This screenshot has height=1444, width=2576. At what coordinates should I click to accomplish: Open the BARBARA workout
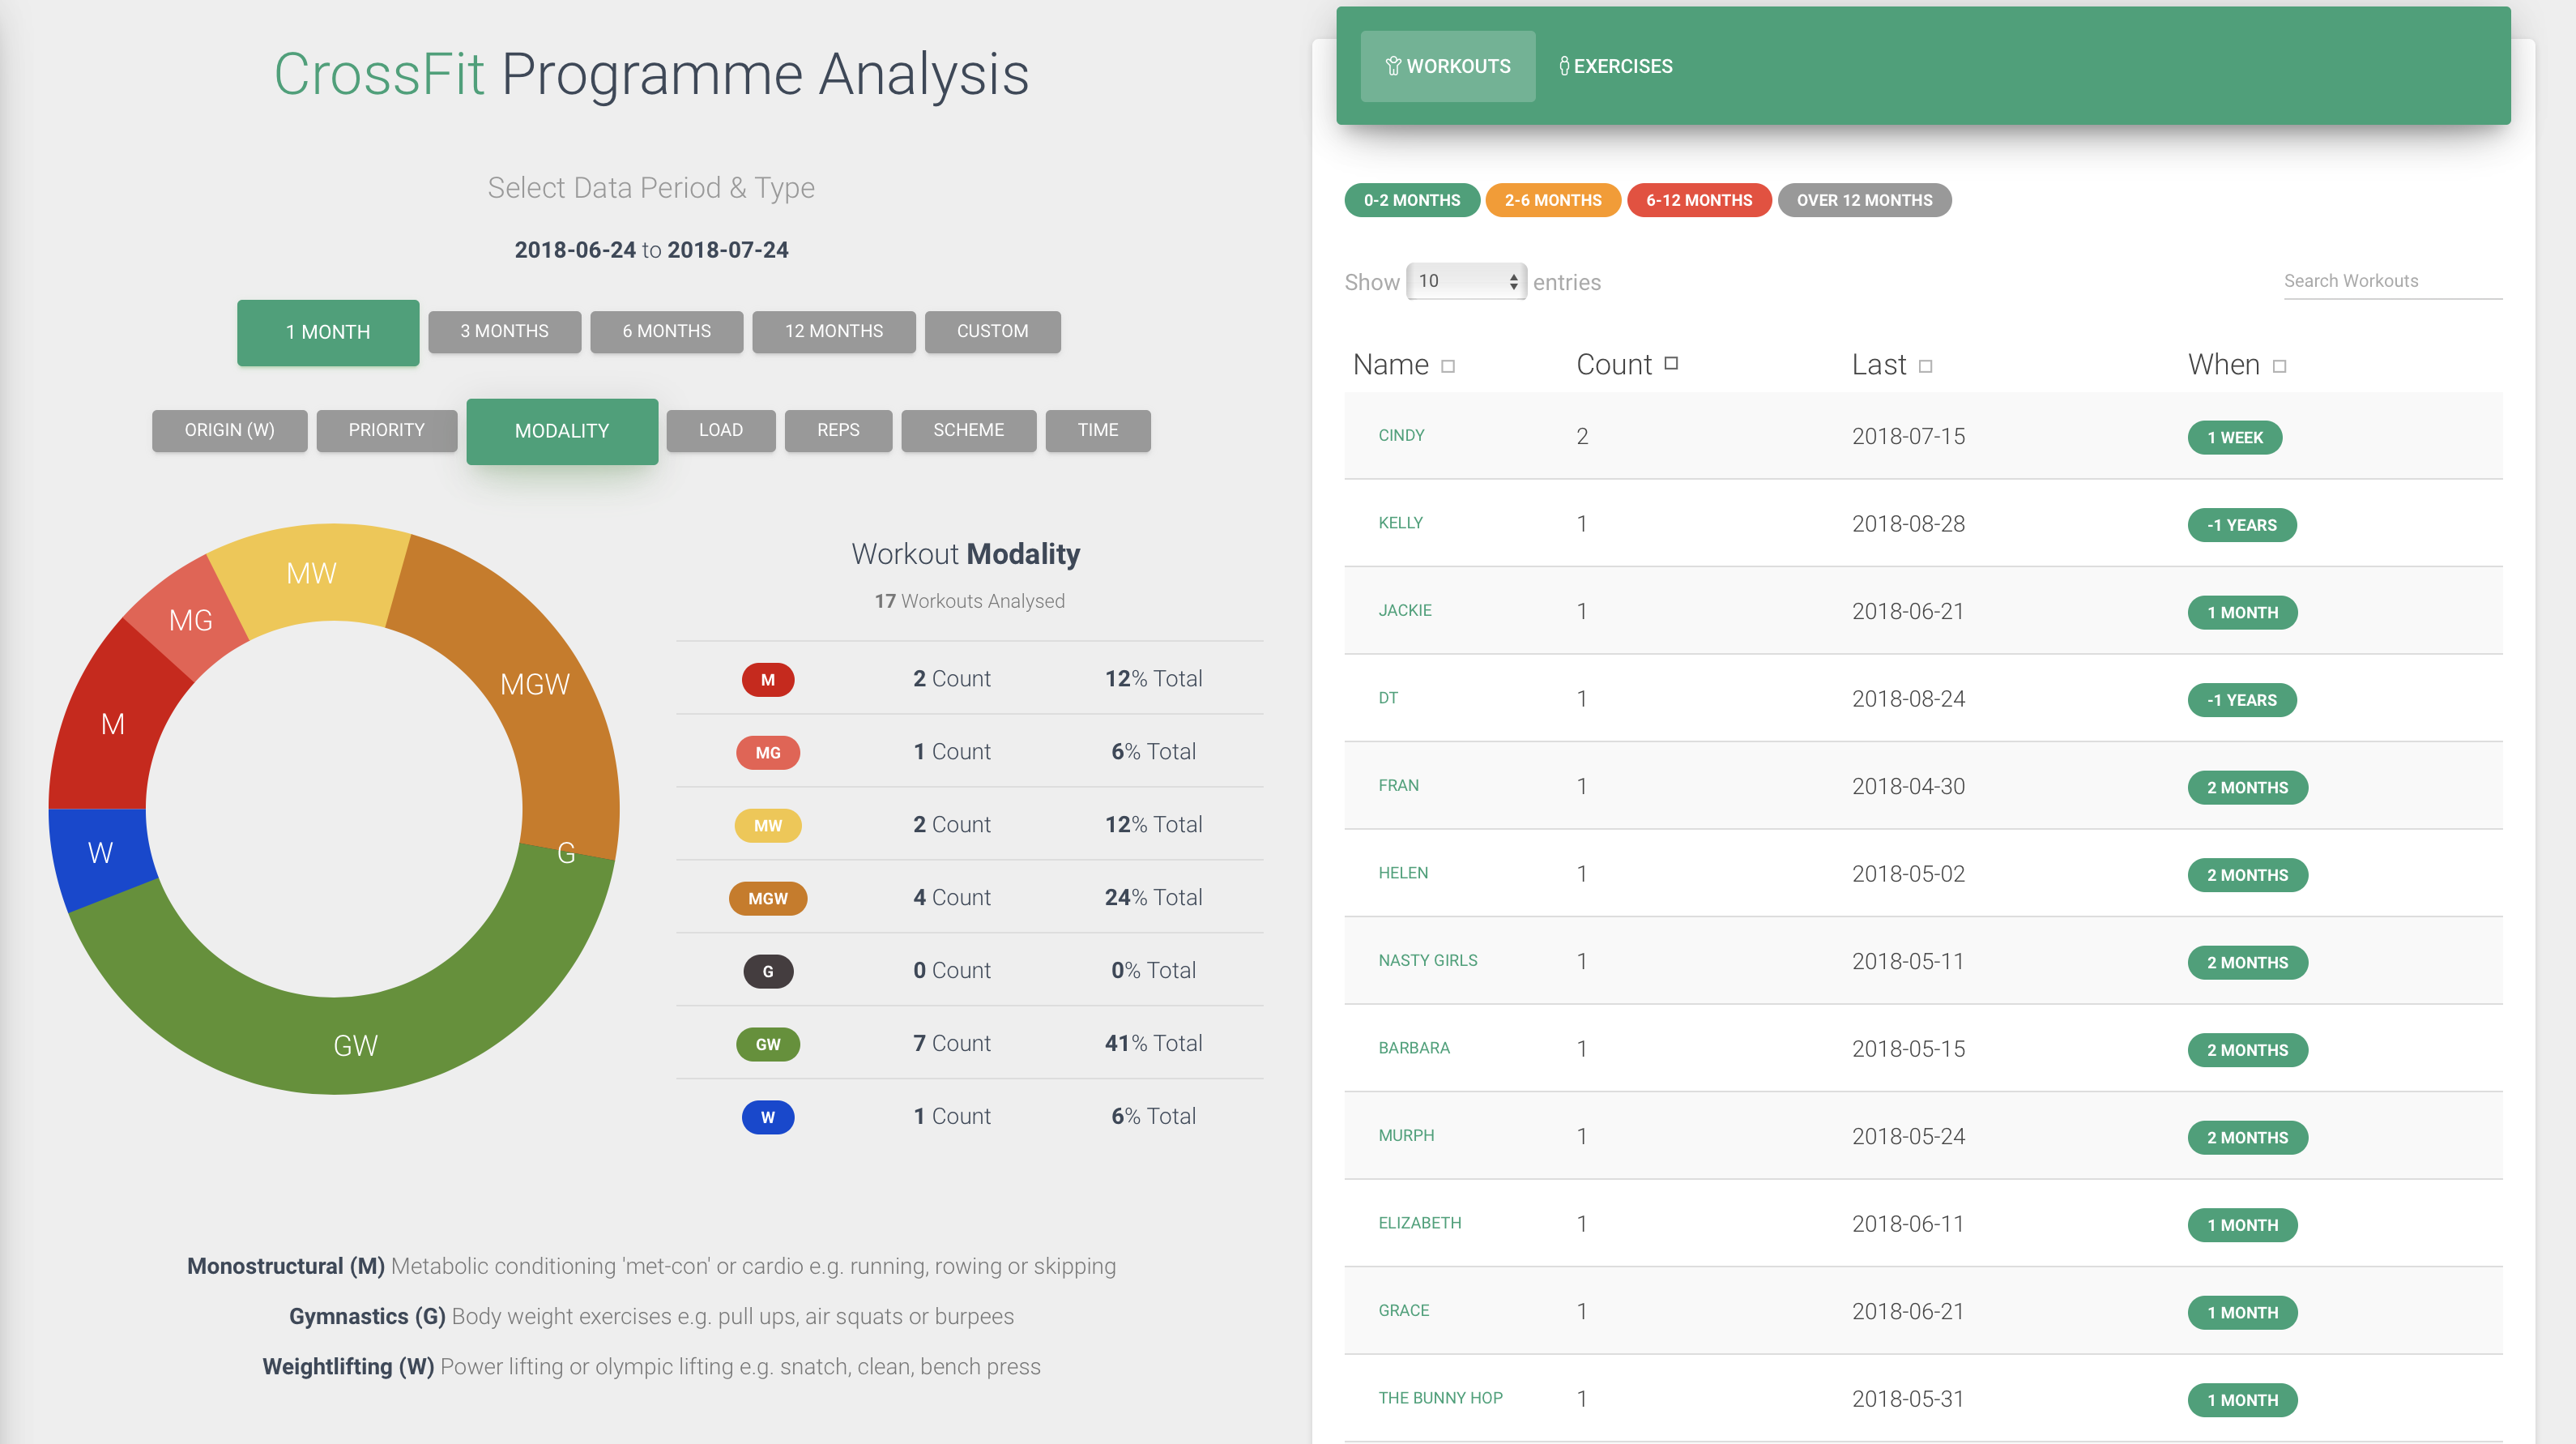pyautogui.click(x=1413, y=1048)
